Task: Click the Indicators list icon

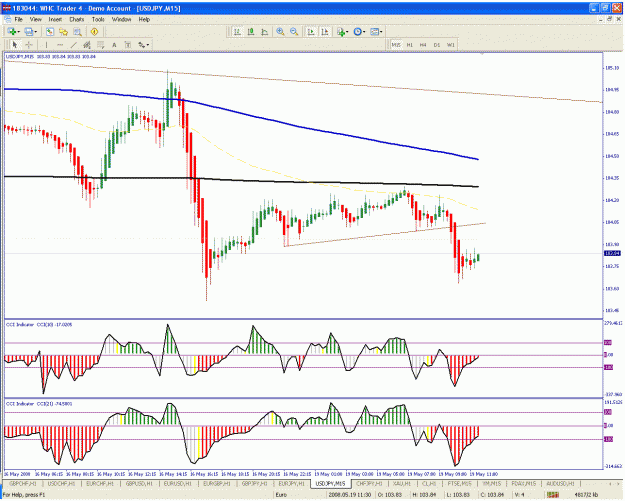Action: (x=341, y=31)
